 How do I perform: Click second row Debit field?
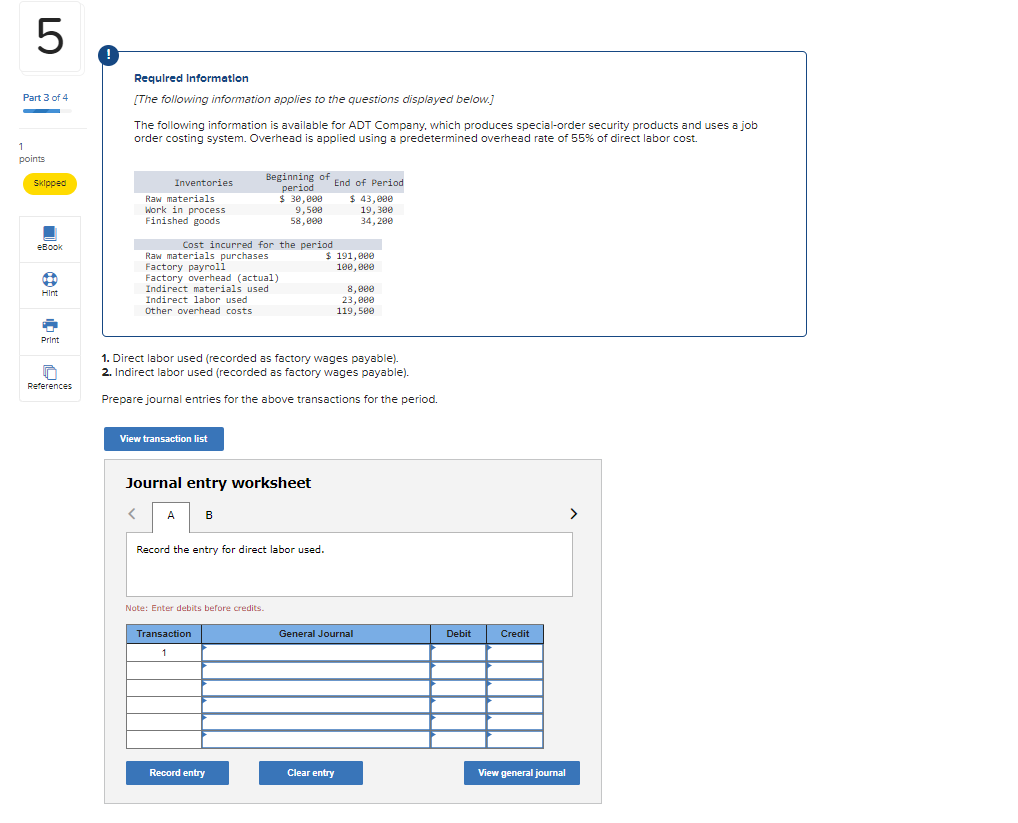coord(459,670)
